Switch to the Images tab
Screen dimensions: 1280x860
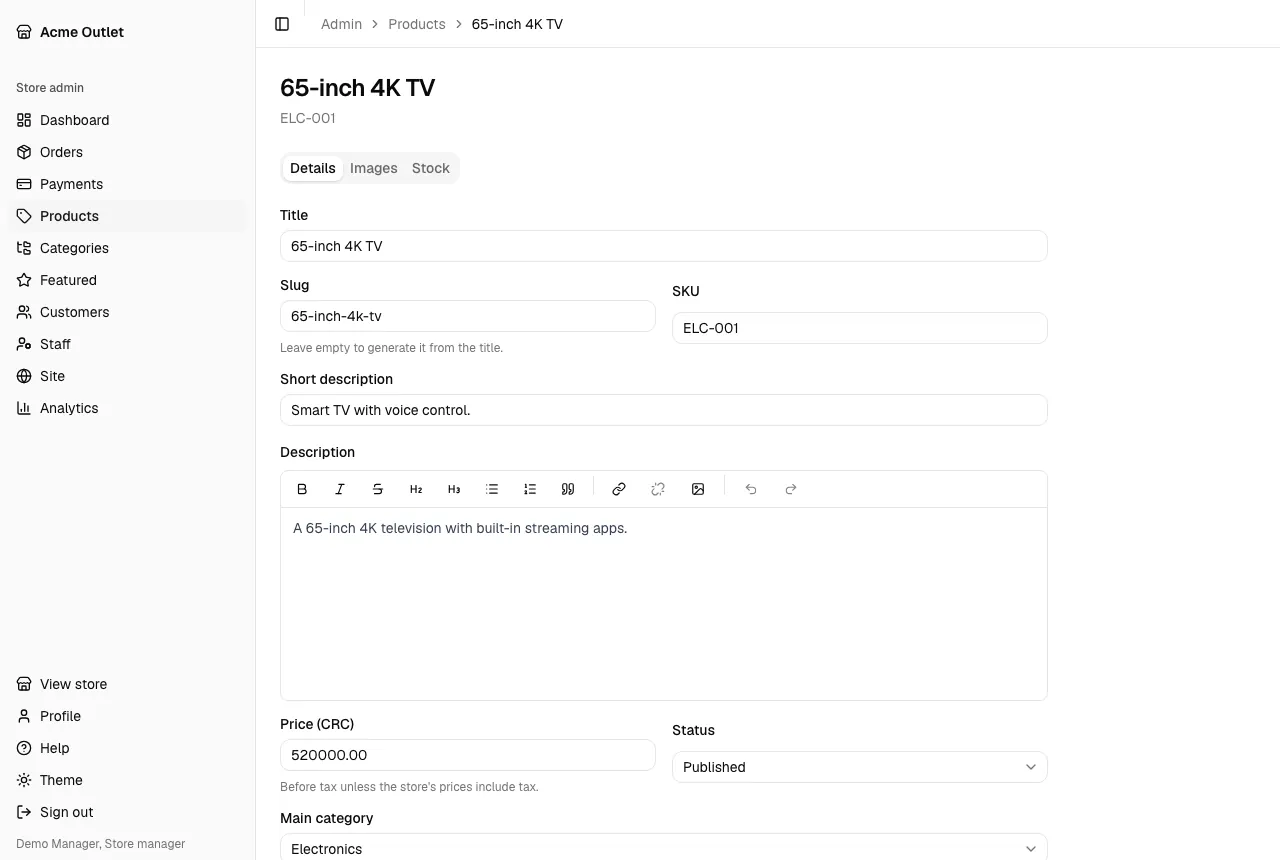pyautogui.click(x=374, y=168)
